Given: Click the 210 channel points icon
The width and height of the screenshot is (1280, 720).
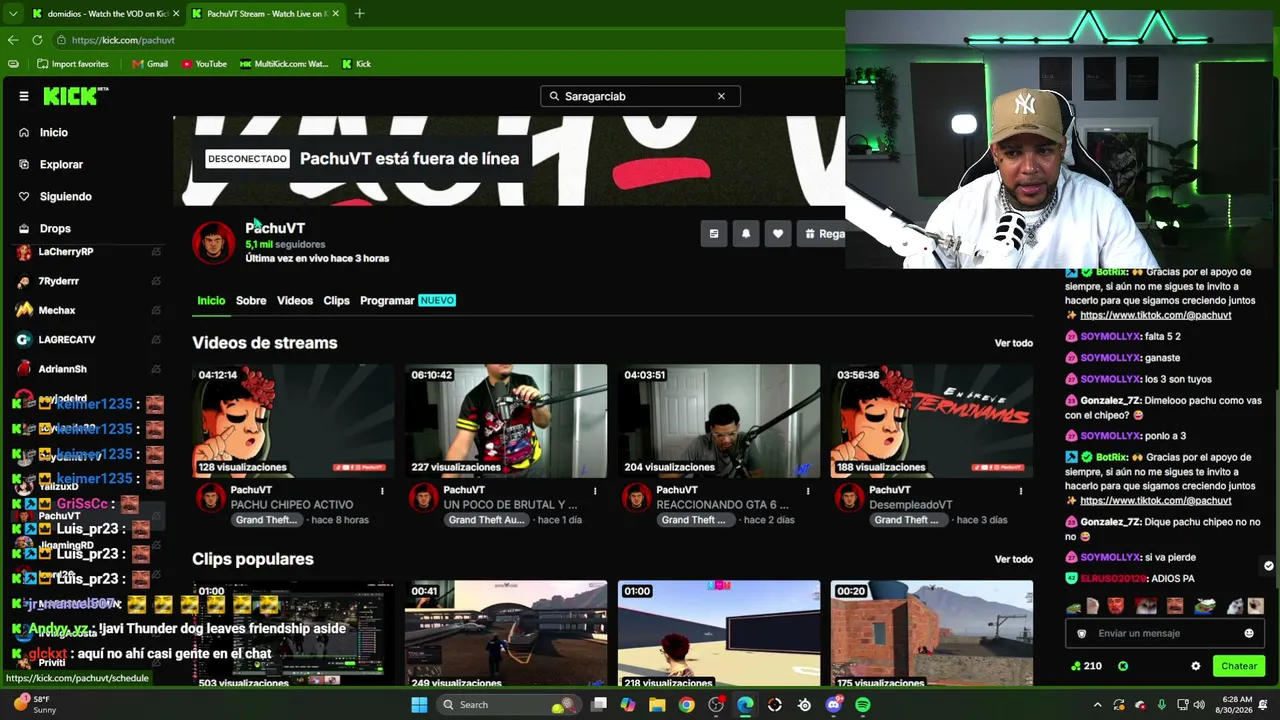Looking at the screenshot, I should [1086, 666].
